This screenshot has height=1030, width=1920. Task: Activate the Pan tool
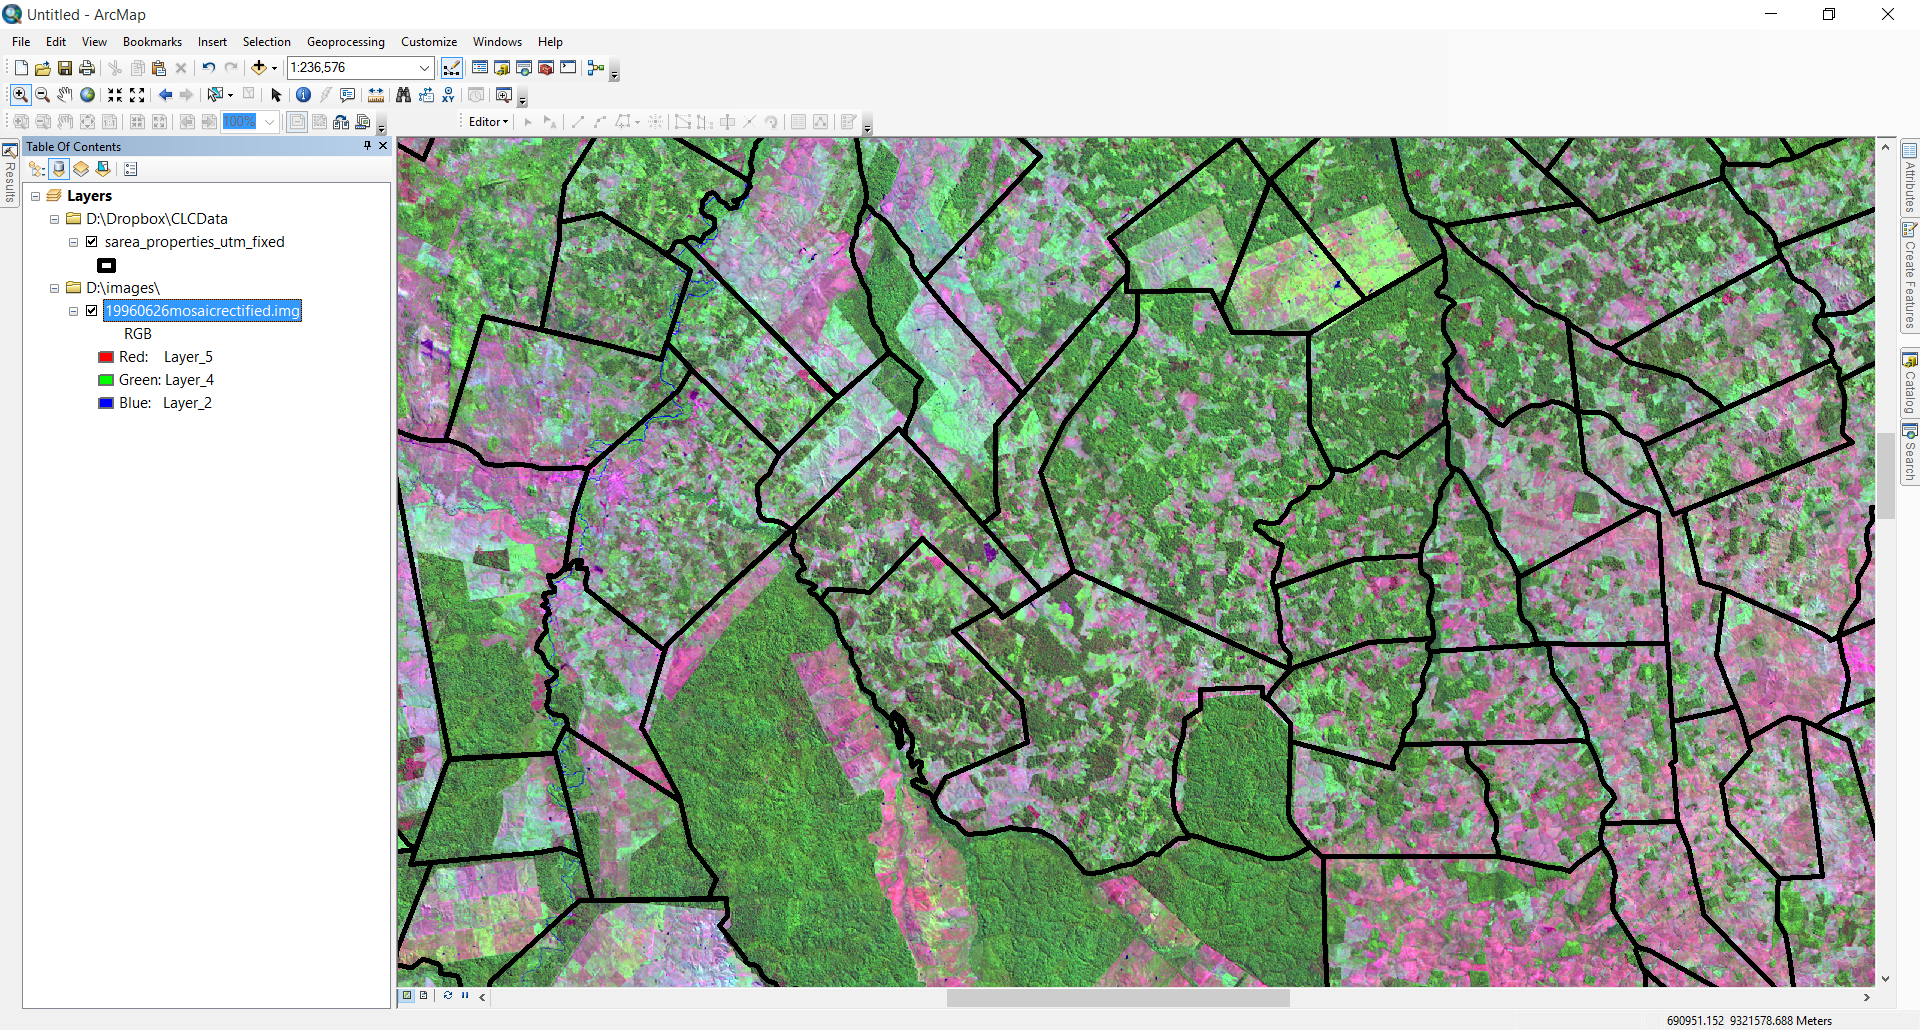tap(64, 95)
